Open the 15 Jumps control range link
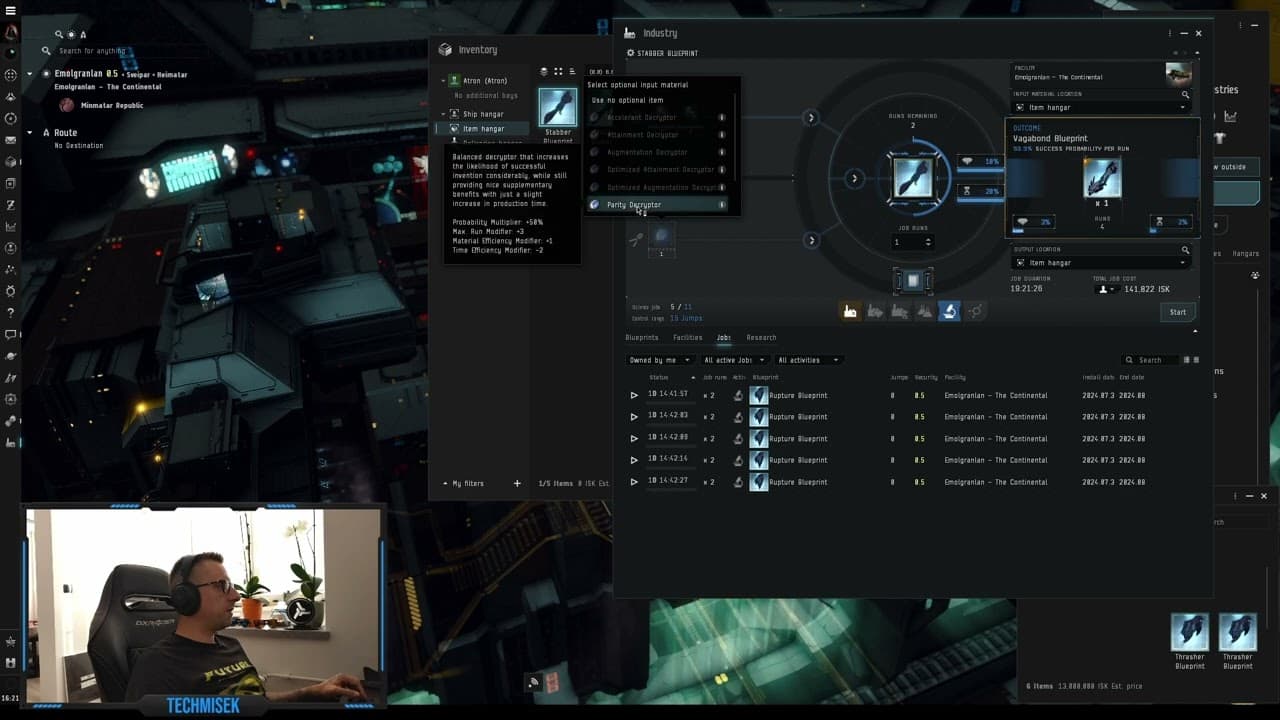Image resolution: width=1280 pixels, height=720 pixels. click(686, 318)
